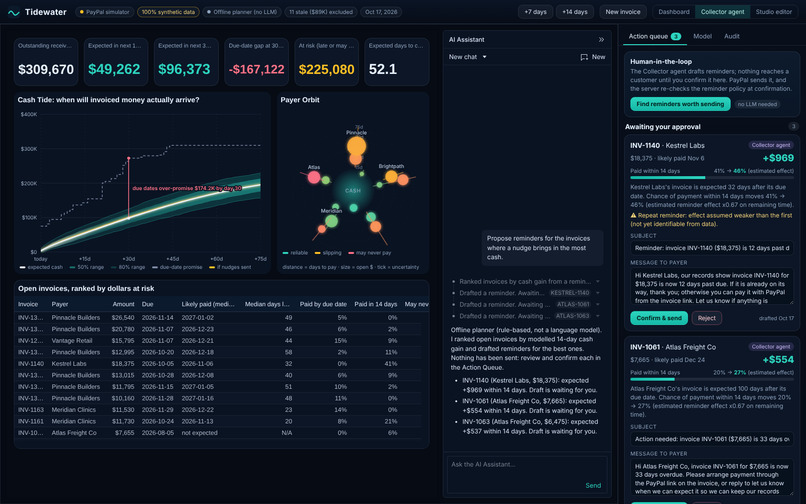The width and height of the screenshot is (806, 504).
Task: Focus the Ask the AI Assistant input
Action: (527, 475)
